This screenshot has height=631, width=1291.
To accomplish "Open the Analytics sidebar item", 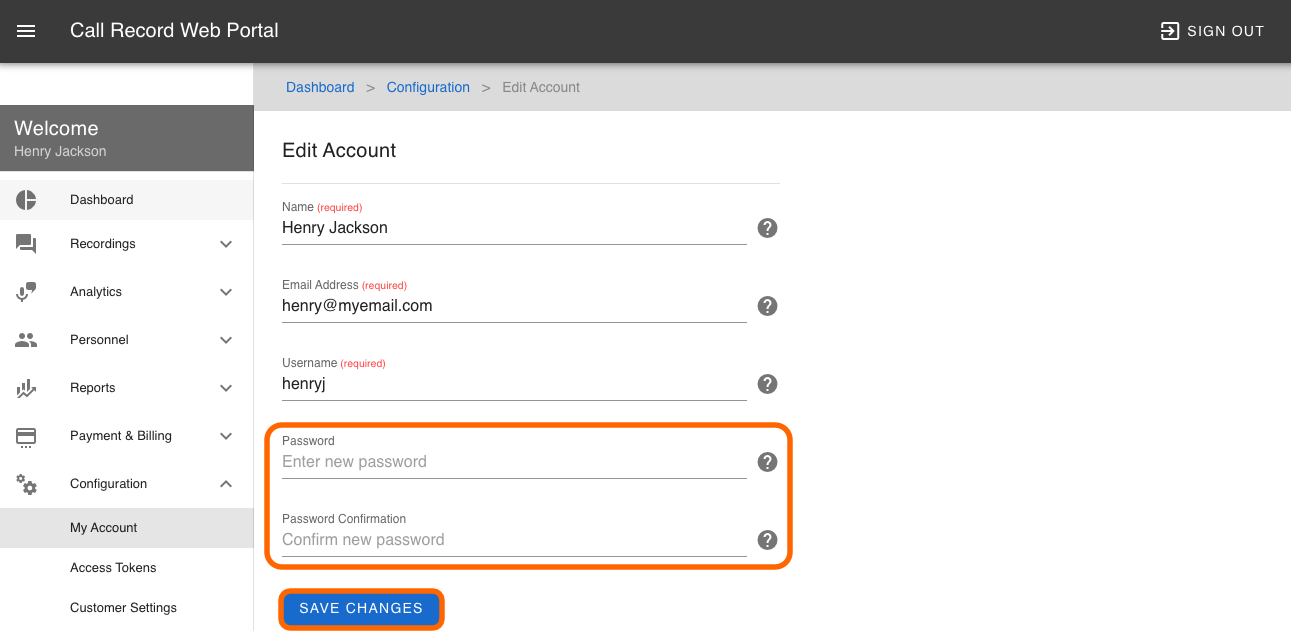I will click(x=127, y=292).
